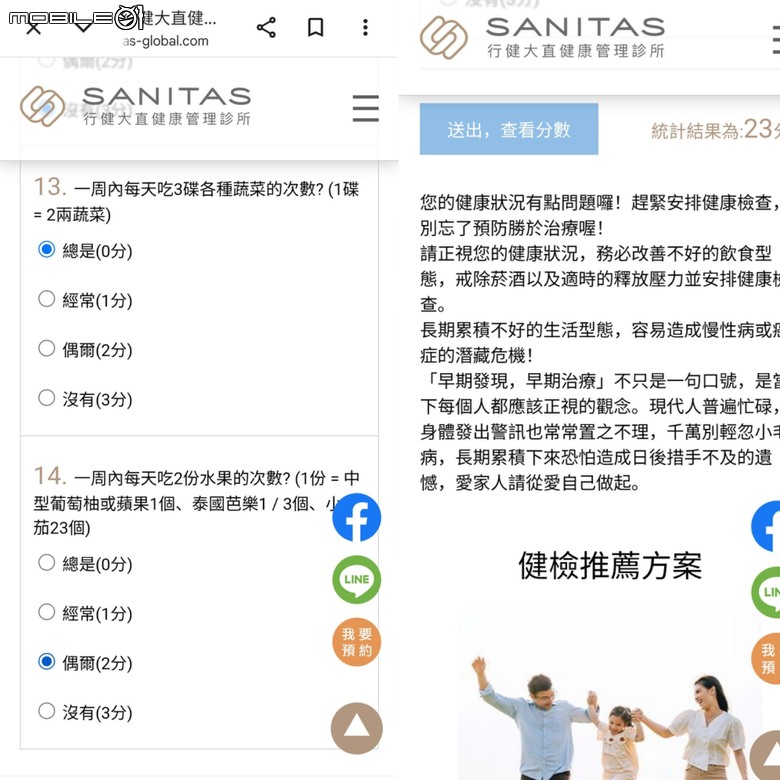Image resolution: width=780 pixels, height=780 pixels.
Task: Click the as-global.com URL in address bar
Action: 166,41
